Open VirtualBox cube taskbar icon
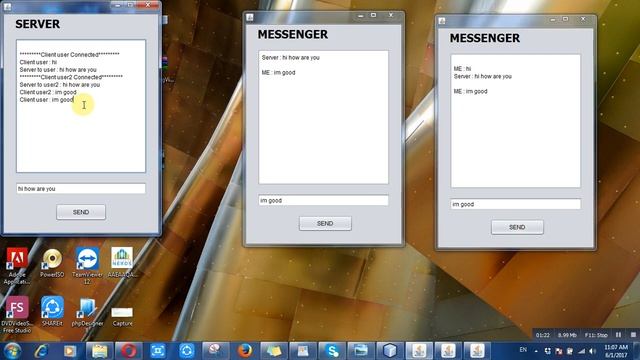The height and width of the screenshot is (360, 640). click(390, 351)
